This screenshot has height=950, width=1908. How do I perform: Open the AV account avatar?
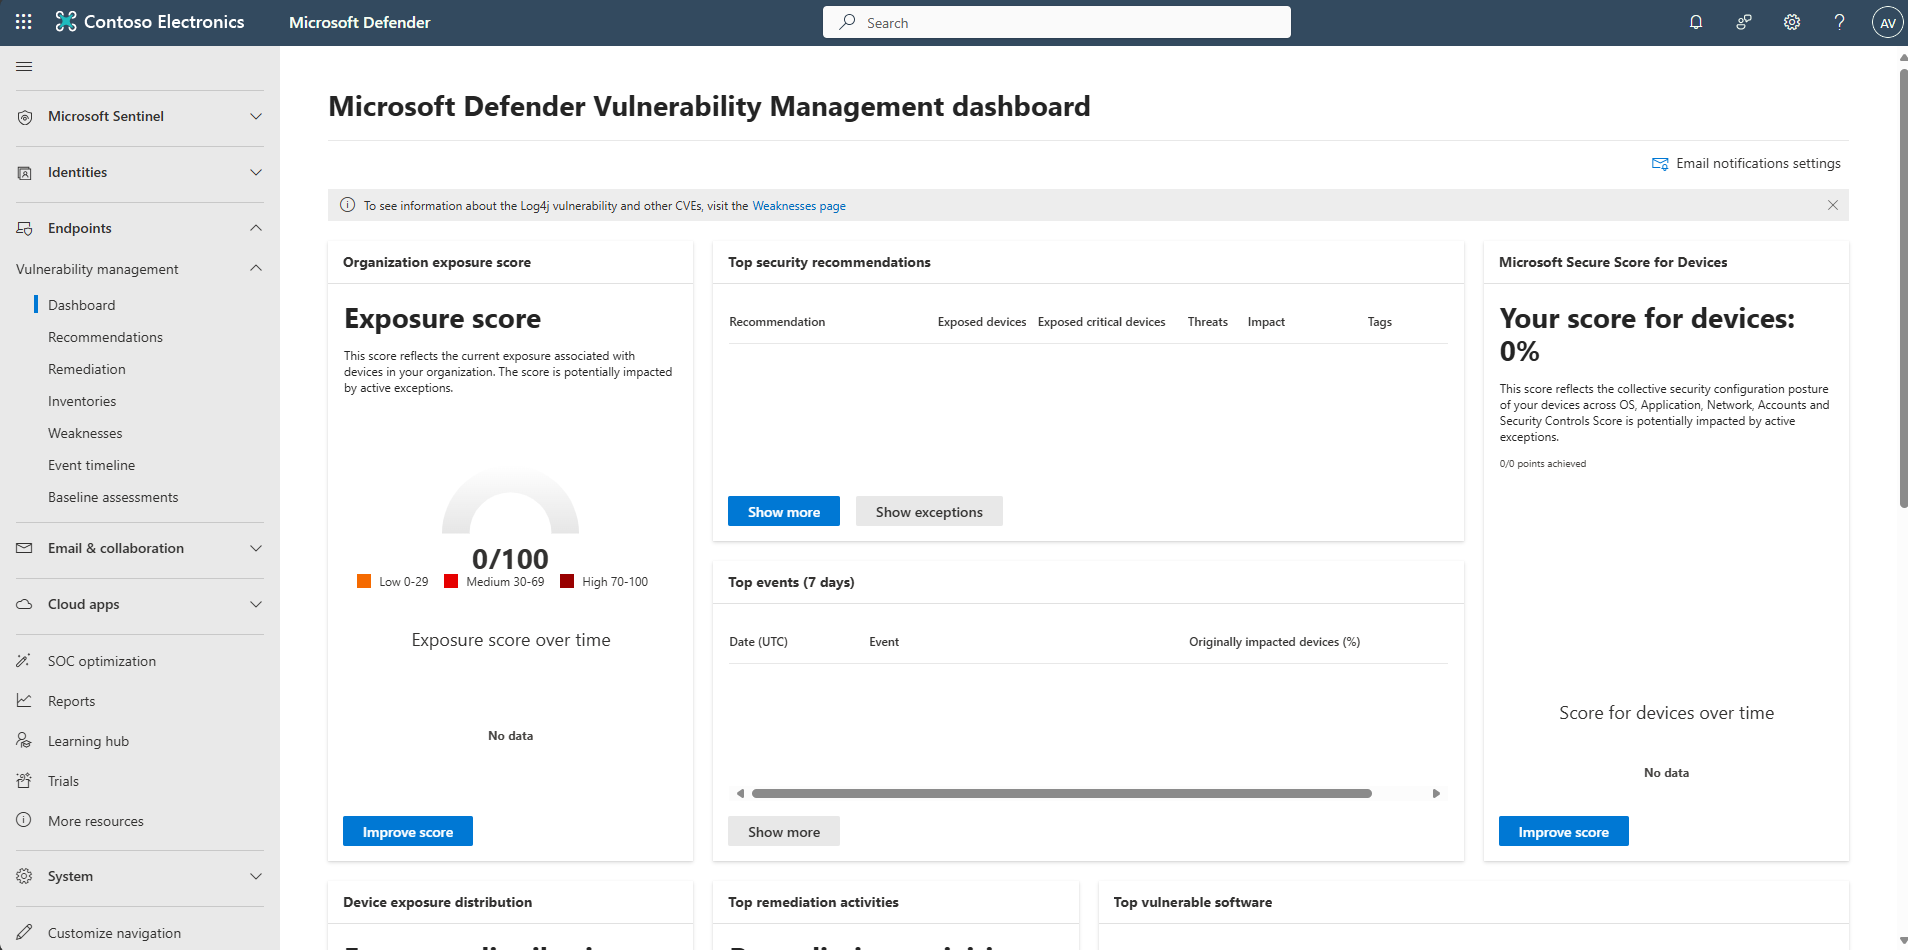[1887, 22]
